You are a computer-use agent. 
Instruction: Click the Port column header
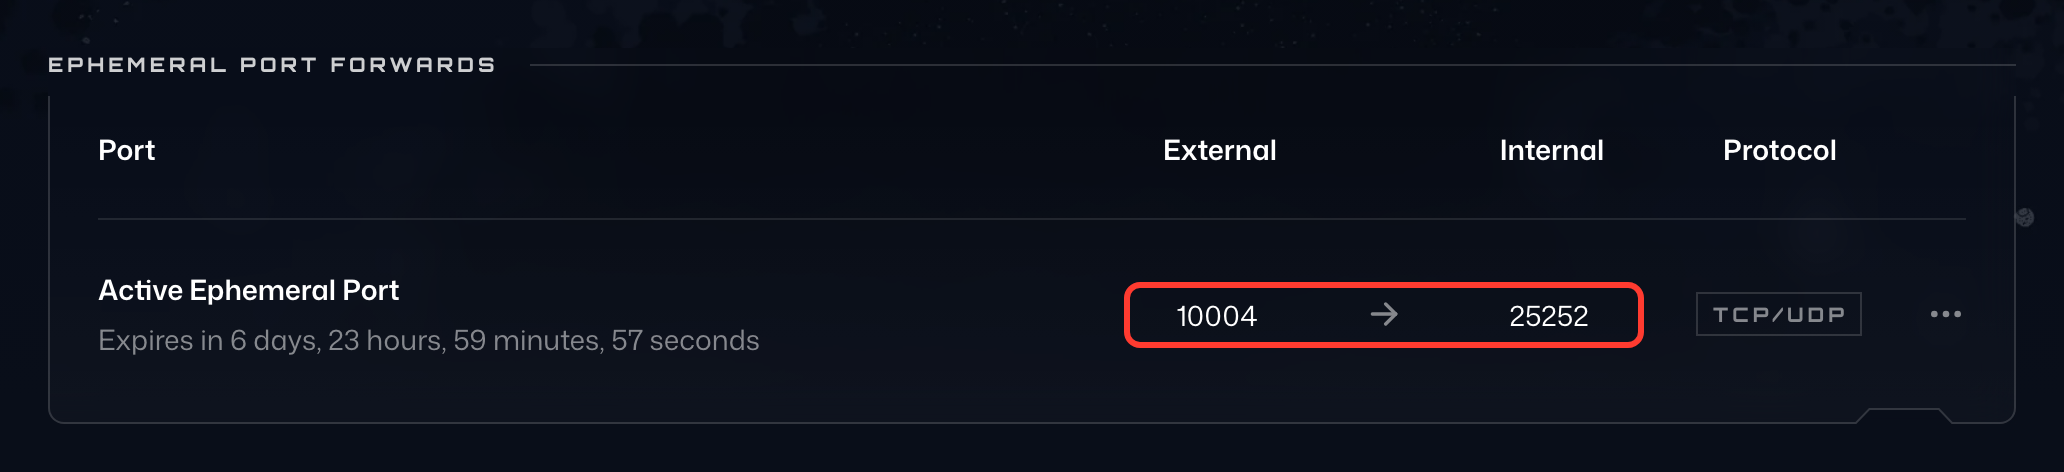[127, 150]
